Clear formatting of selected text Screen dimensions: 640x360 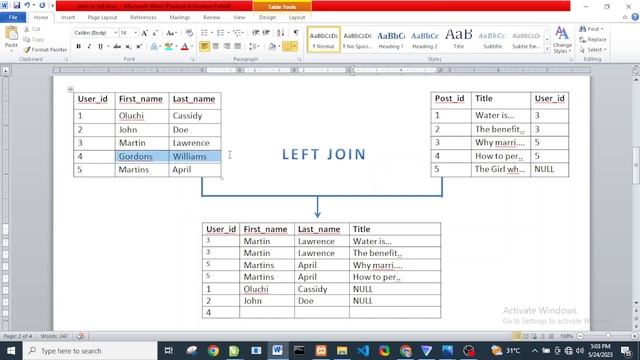pyautogui.click(x=189, y=33)
